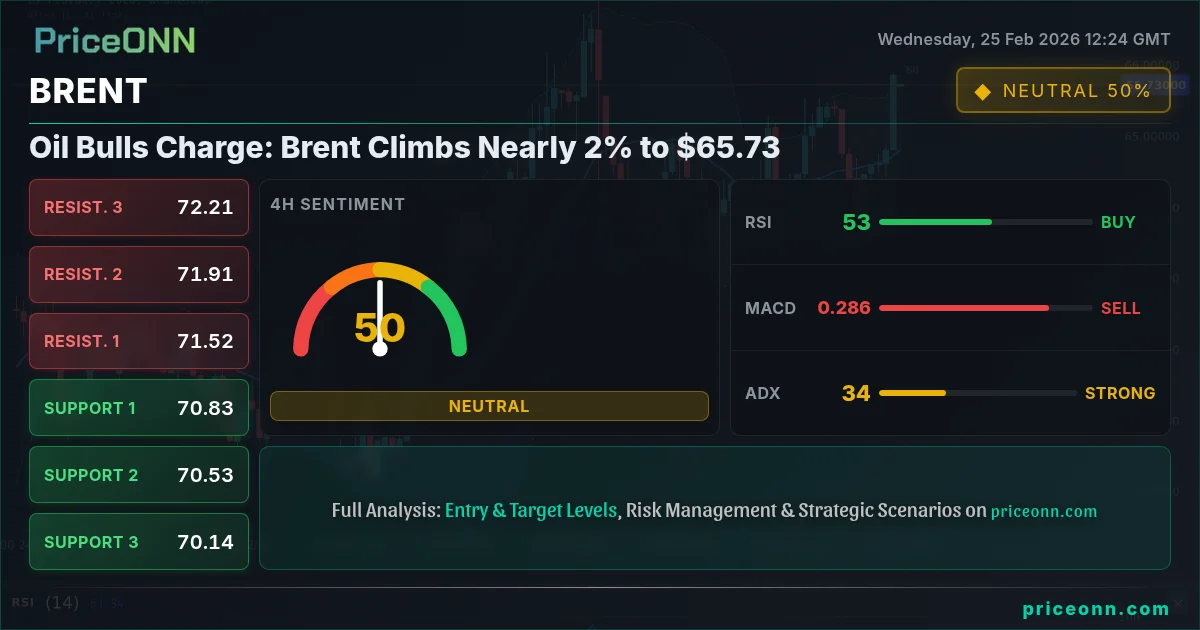This screenshot has height=630, width=1200.
Task: Click the date and time stamp
Action: click(1024, 40)
